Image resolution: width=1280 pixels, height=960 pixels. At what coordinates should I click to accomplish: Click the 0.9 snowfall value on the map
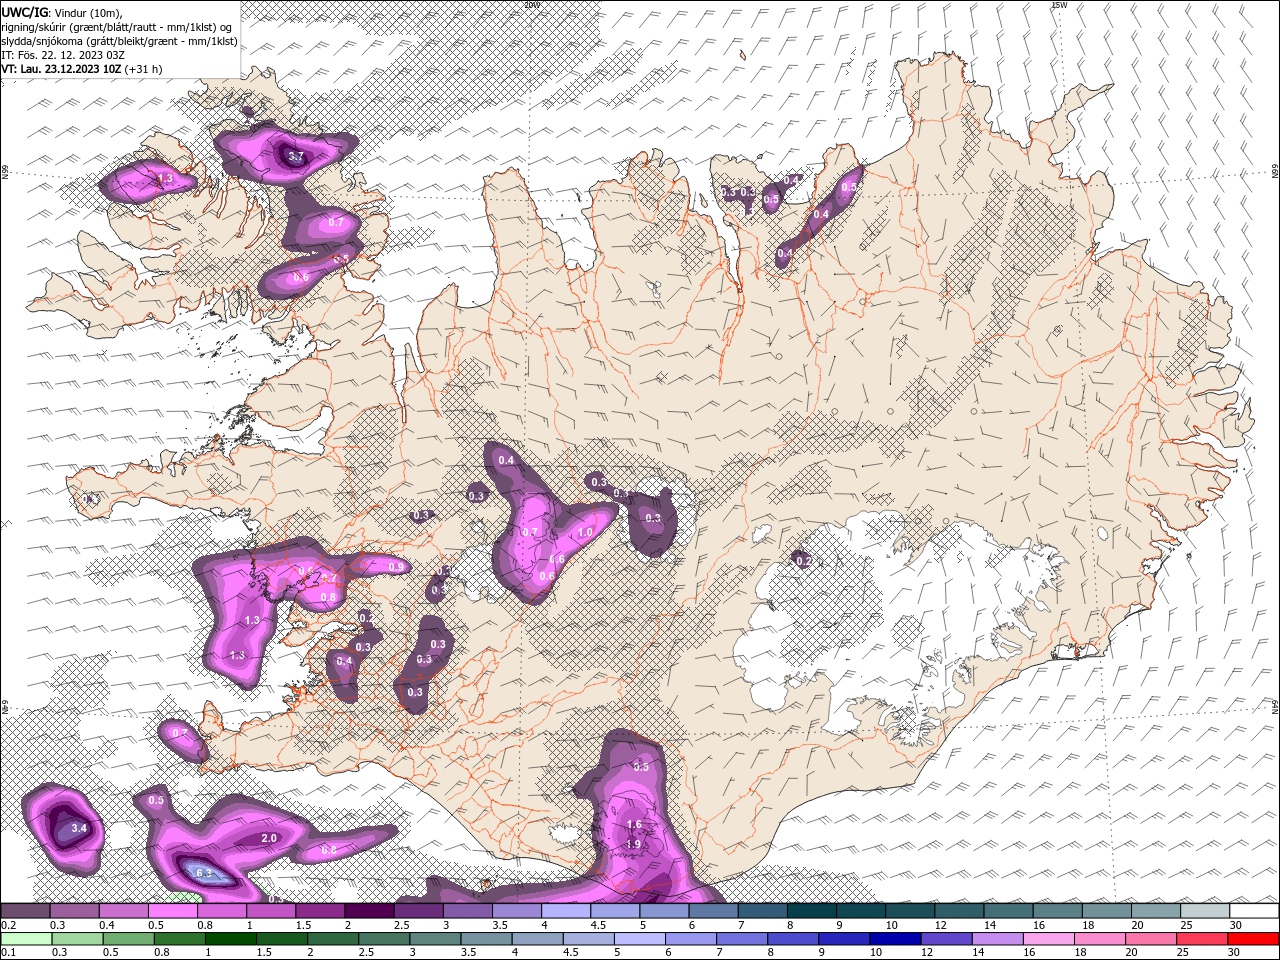(x=396, y=567)
